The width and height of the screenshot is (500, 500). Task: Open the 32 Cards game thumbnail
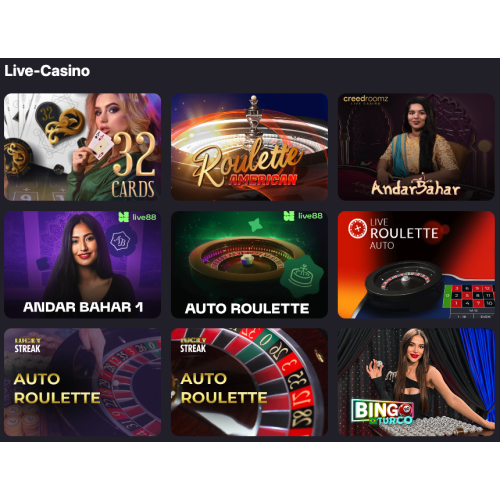pos(82,147)
